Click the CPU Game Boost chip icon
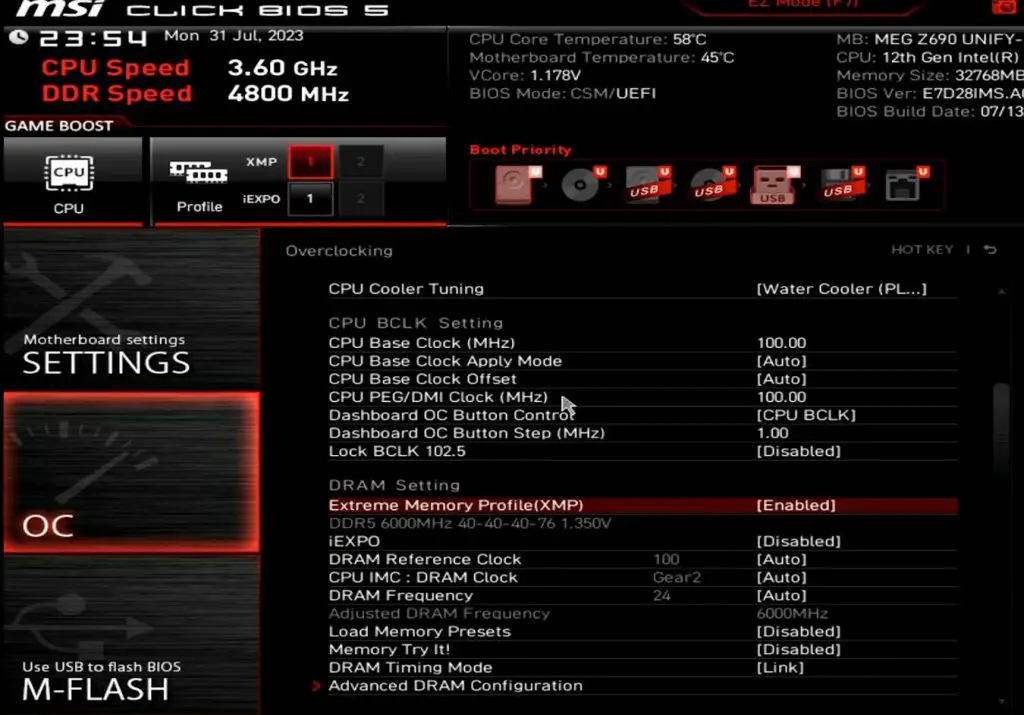 69,173
